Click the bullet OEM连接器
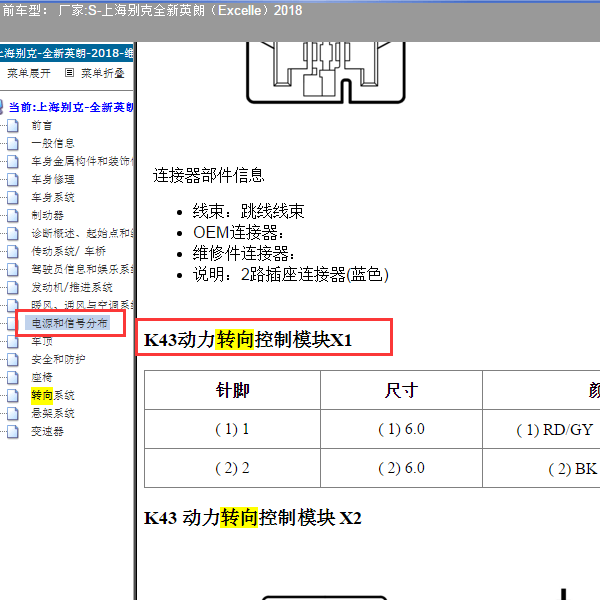The image size is (600, 600). pyautogui.click(x=238, y=232)
